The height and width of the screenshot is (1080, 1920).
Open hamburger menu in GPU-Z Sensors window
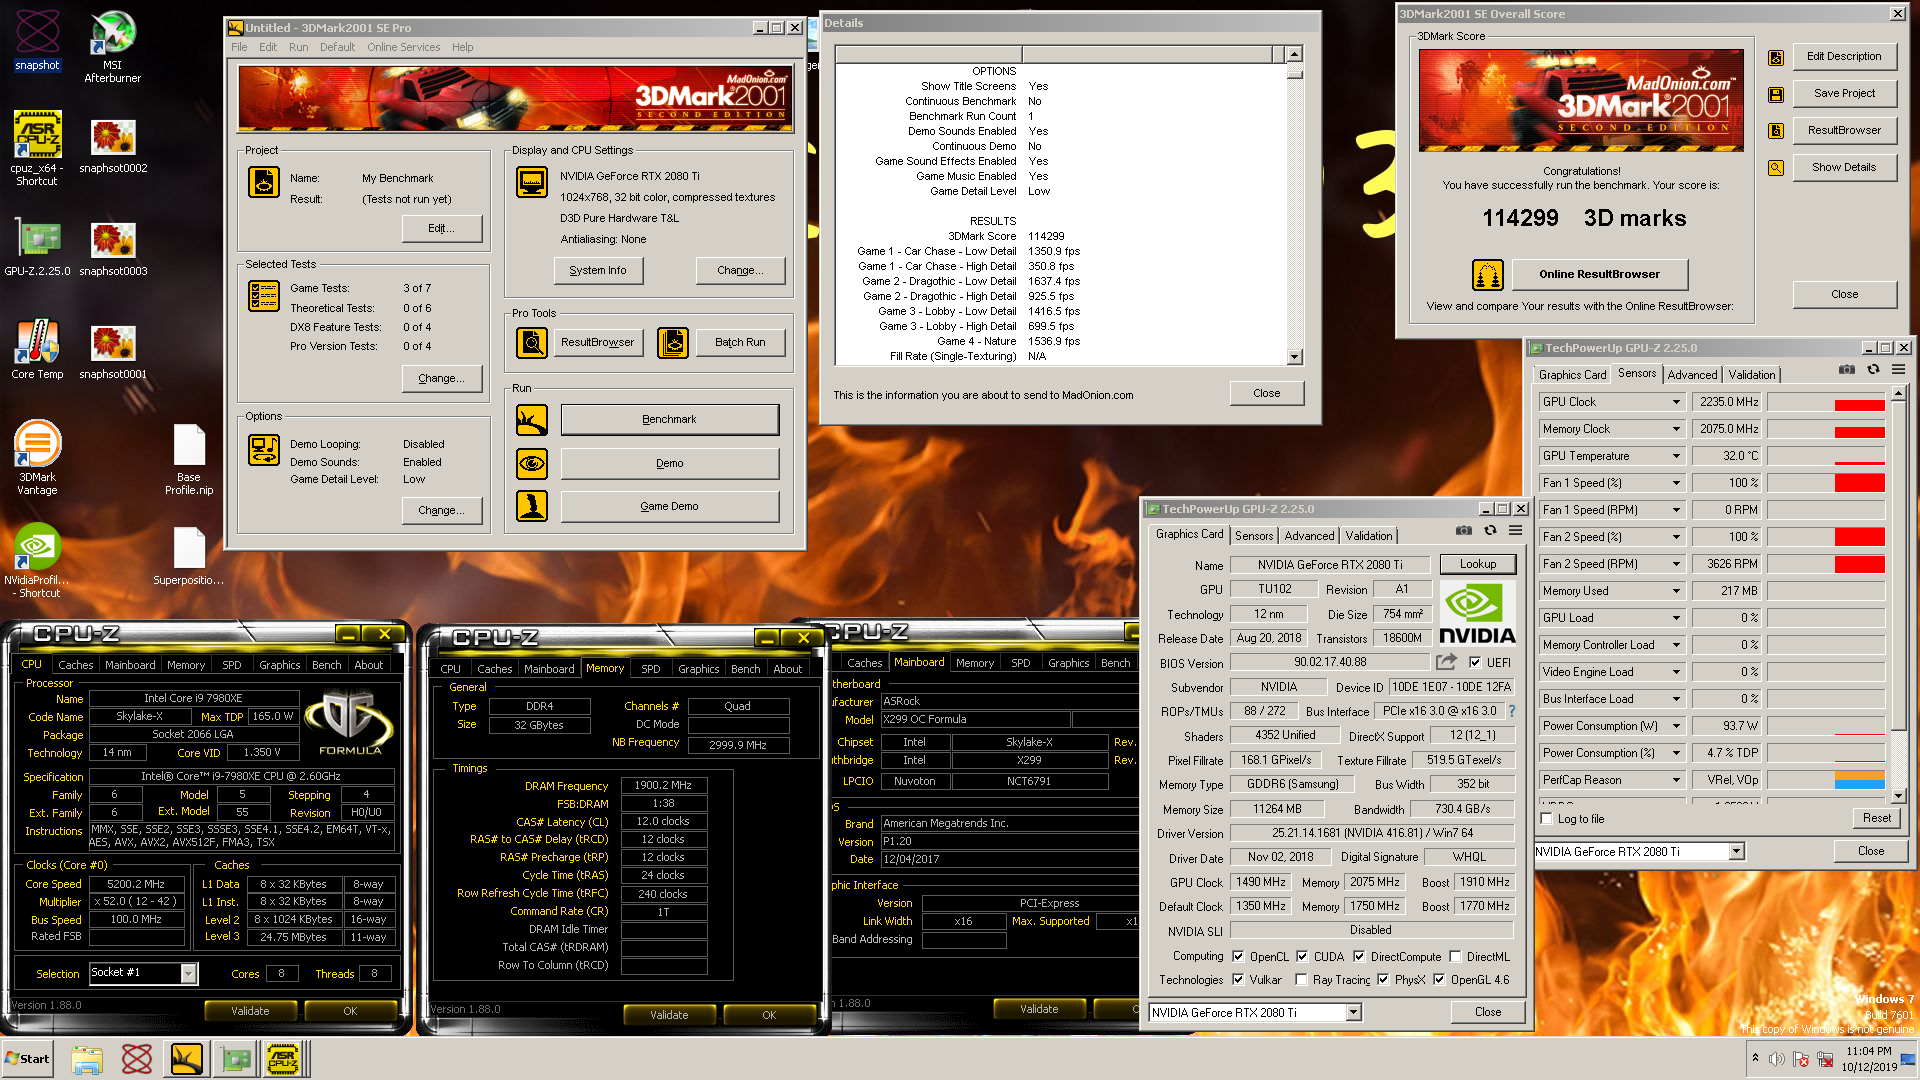click(x=1898, y=369)
